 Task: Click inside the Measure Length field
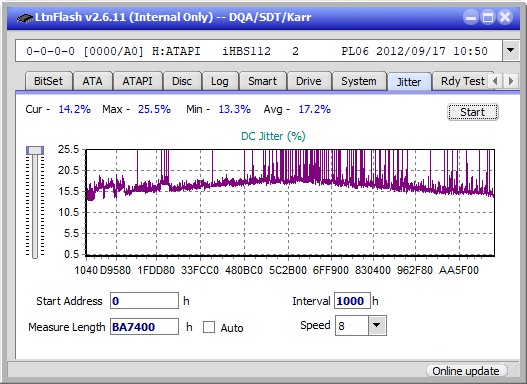pyautogui.click(x=145, y=327)
